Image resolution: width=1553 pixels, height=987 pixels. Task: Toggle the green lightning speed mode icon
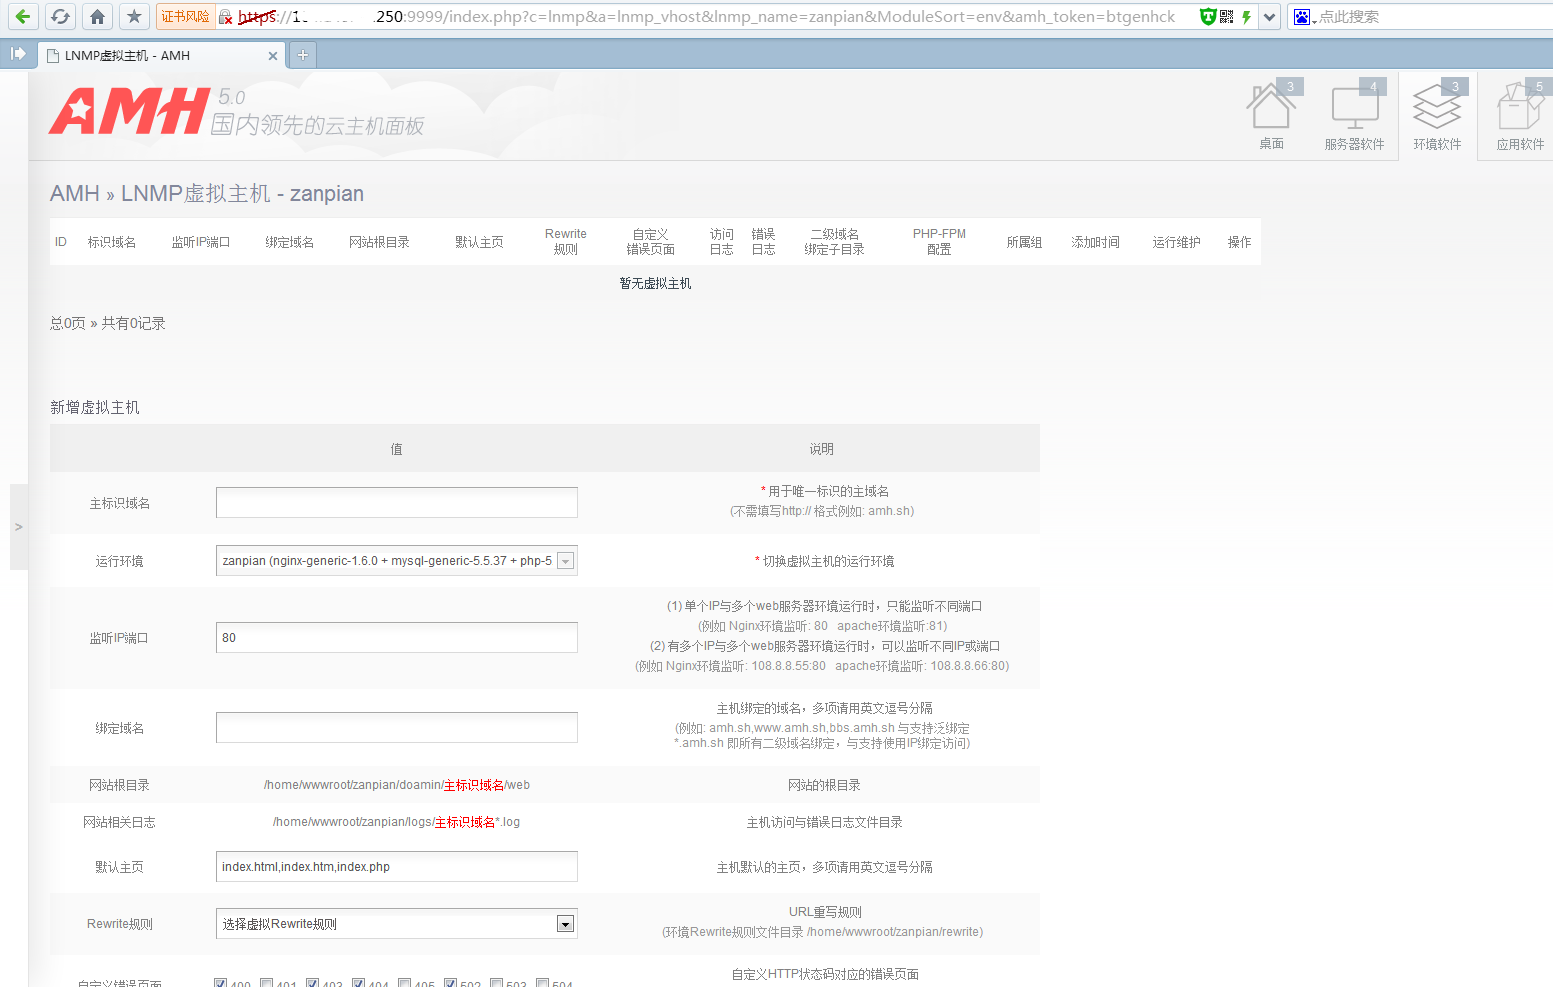tap(1246, 16)
